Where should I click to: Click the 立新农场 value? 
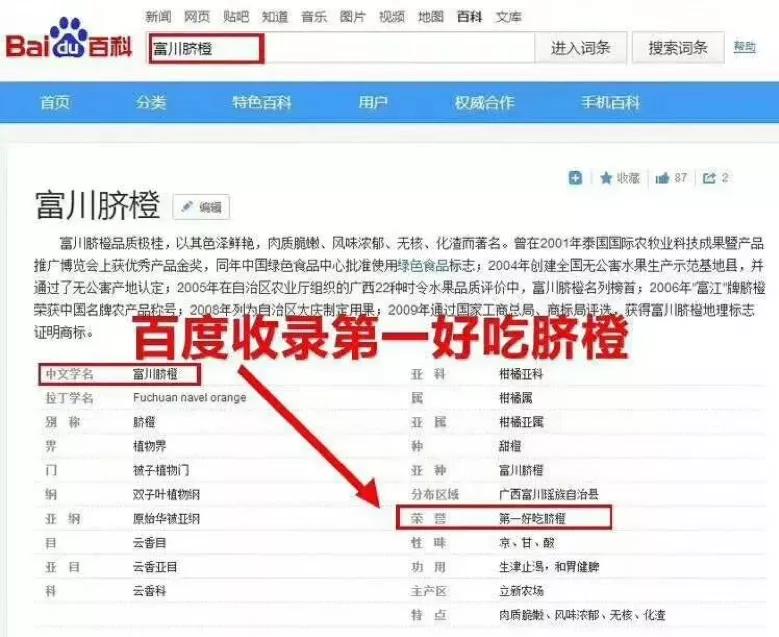tap(521, 591)
